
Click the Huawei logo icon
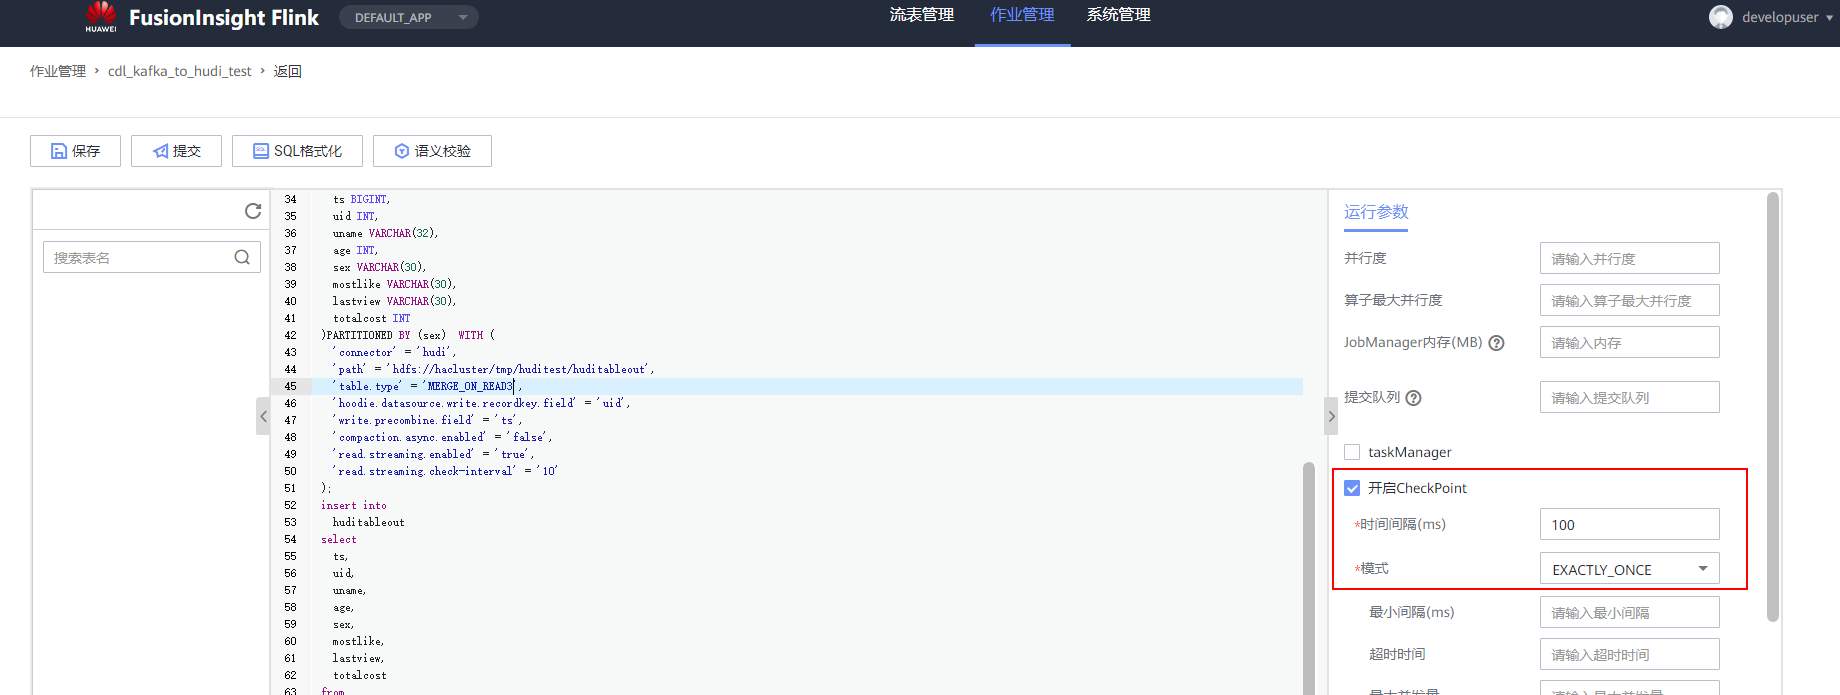[x=100, y=17]
